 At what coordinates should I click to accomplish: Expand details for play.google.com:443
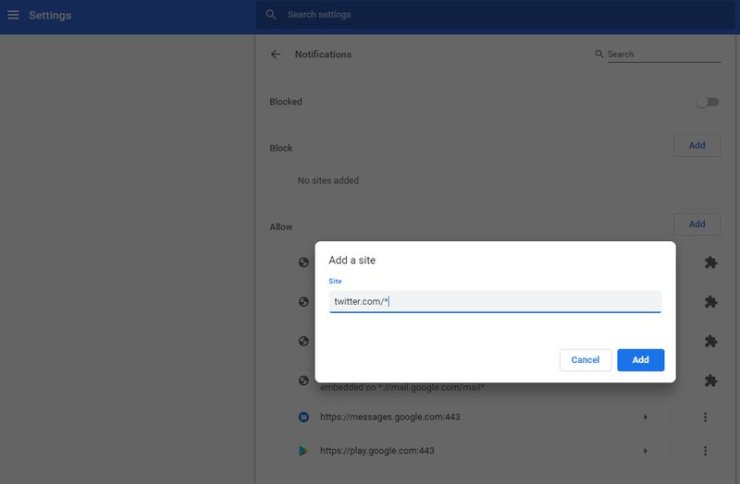(x=645, y=451)
